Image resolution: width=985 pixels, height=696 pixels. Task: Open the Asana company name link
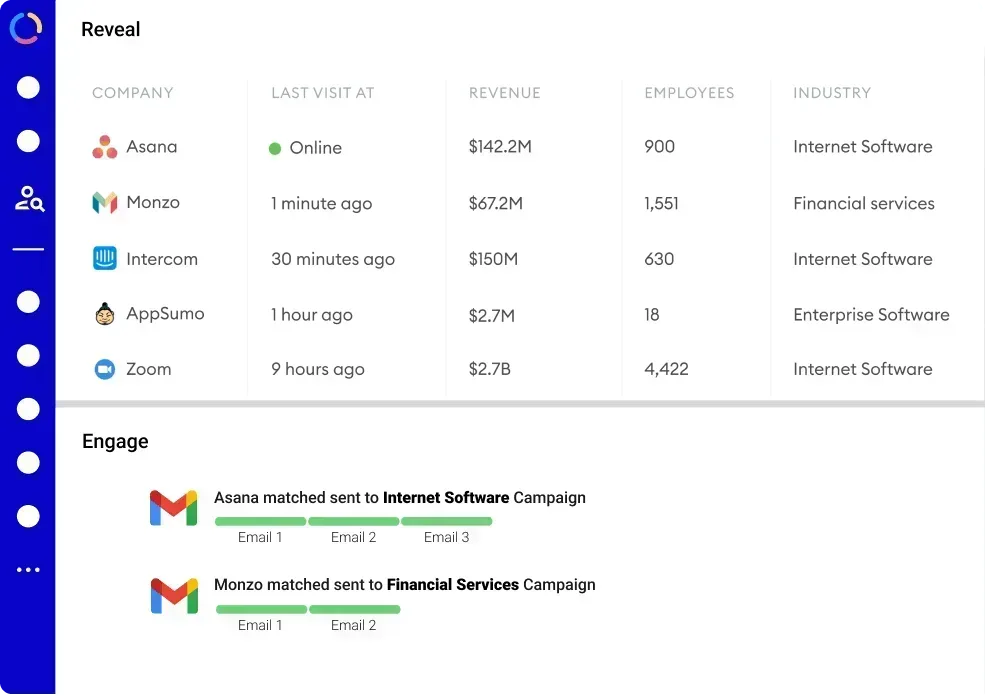pos(152,147)
